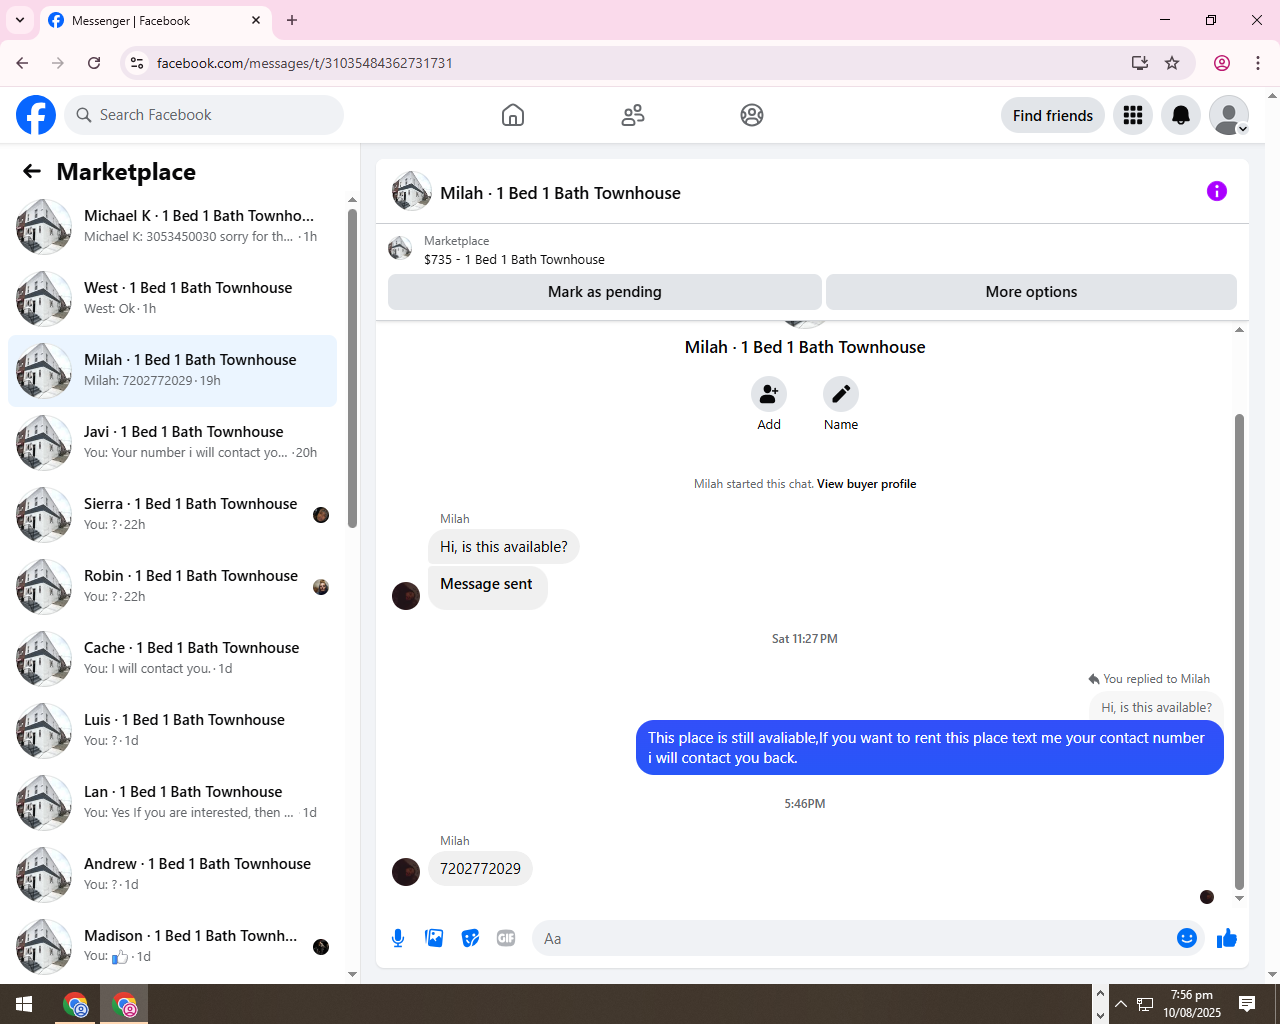Click the blue 'This place is still avaliable' message
Viewport: 1280px width, 1024px height.
point(929,748)
